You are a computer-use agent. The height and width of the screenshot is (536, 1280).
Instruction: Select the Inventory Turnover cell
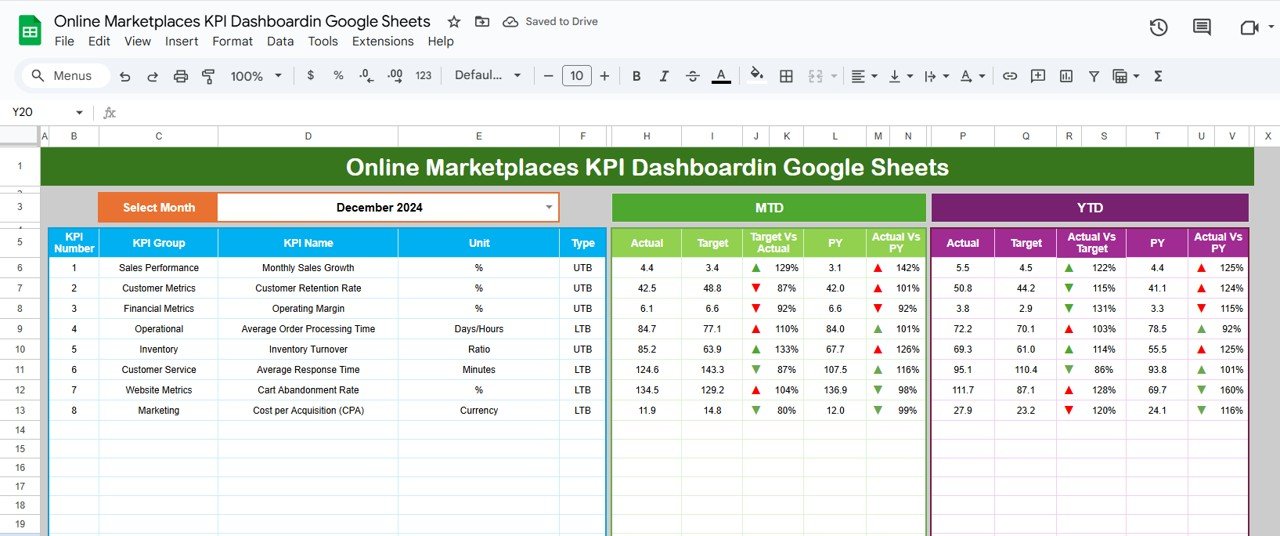(308, 349)
